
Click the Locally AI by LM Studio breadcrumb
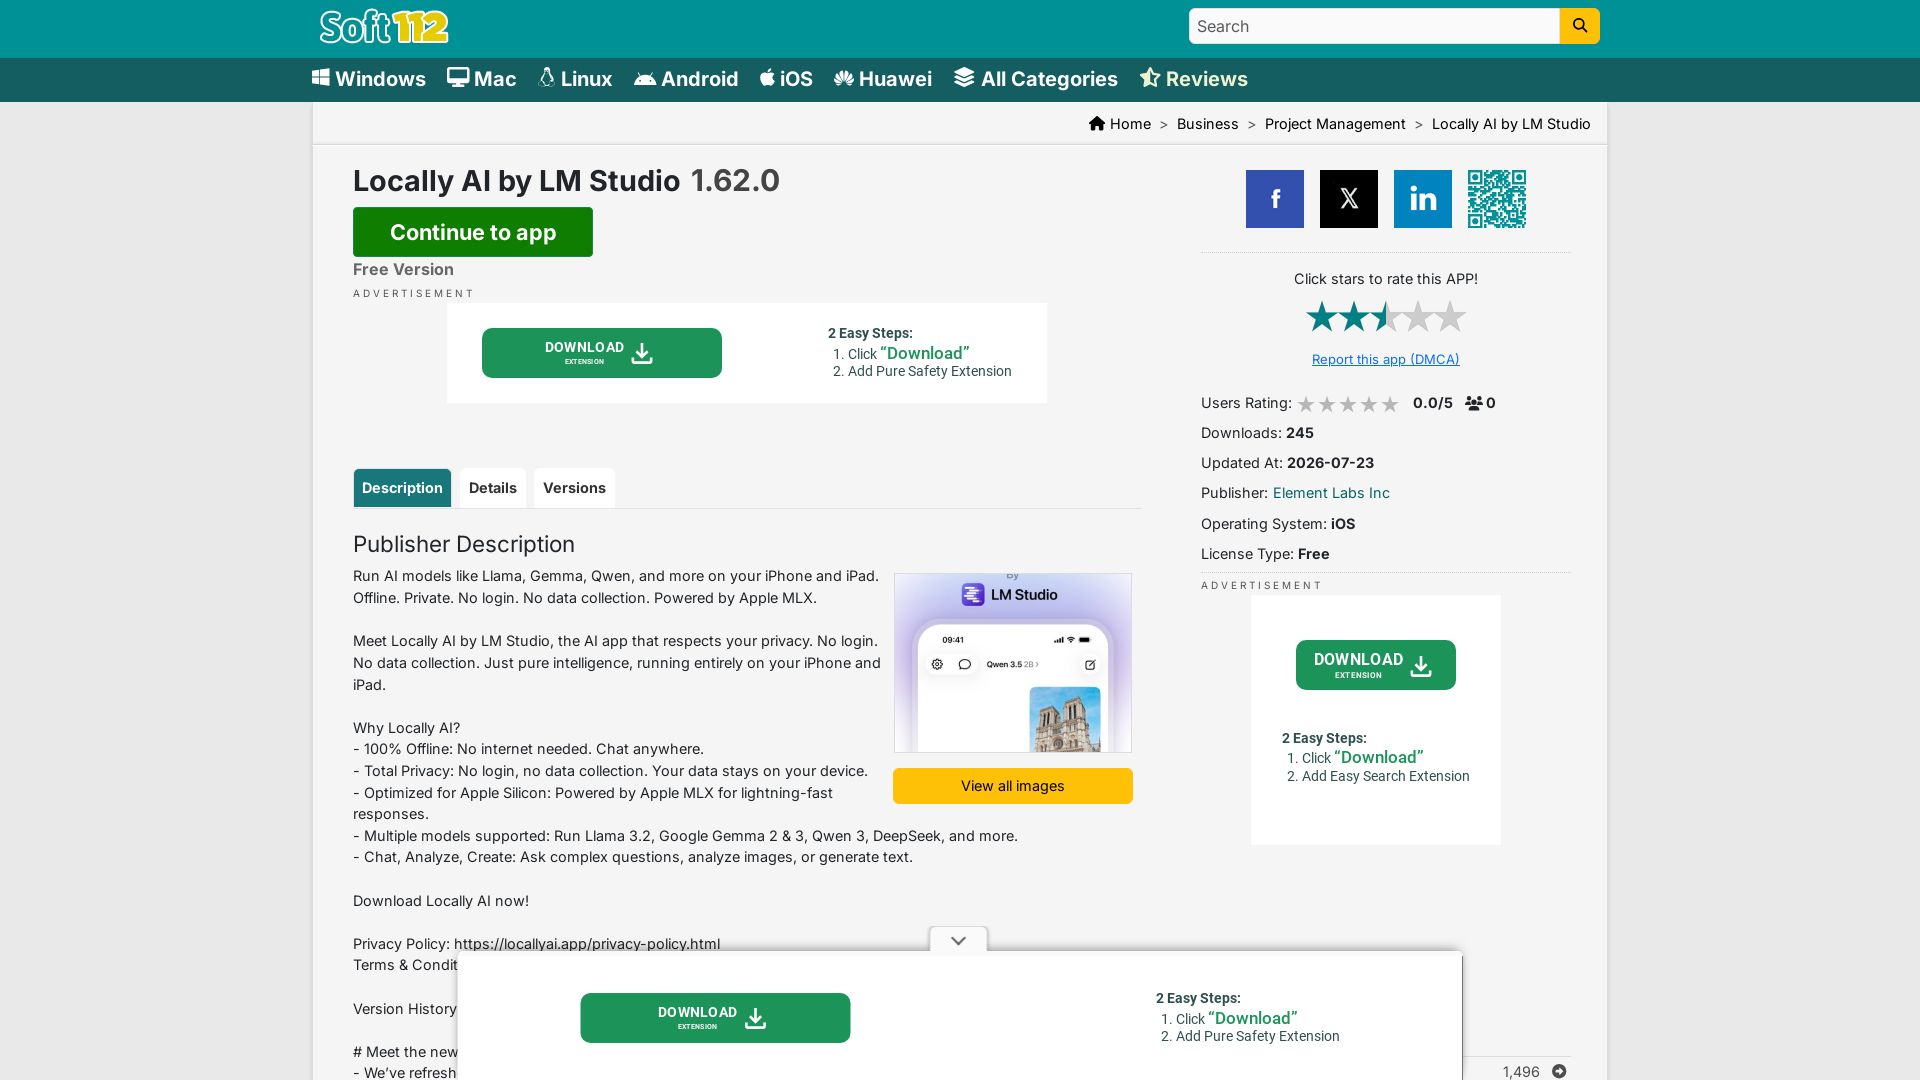pyautogui.click(x=1511, y=124)
